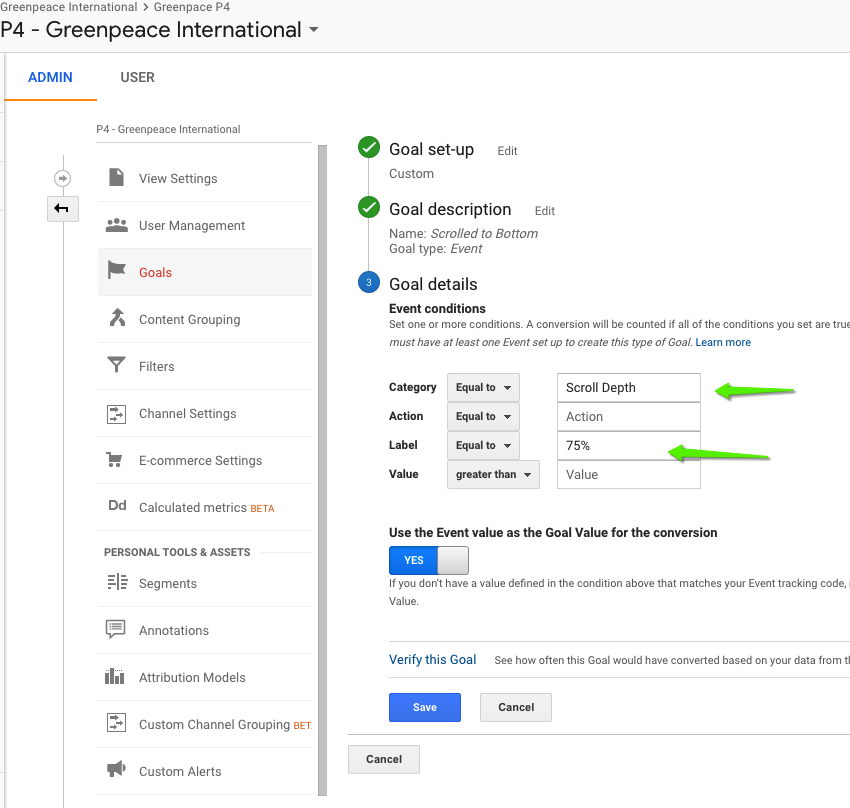Switch to the USER tab
850x808 pixels.
click(138, 77)
